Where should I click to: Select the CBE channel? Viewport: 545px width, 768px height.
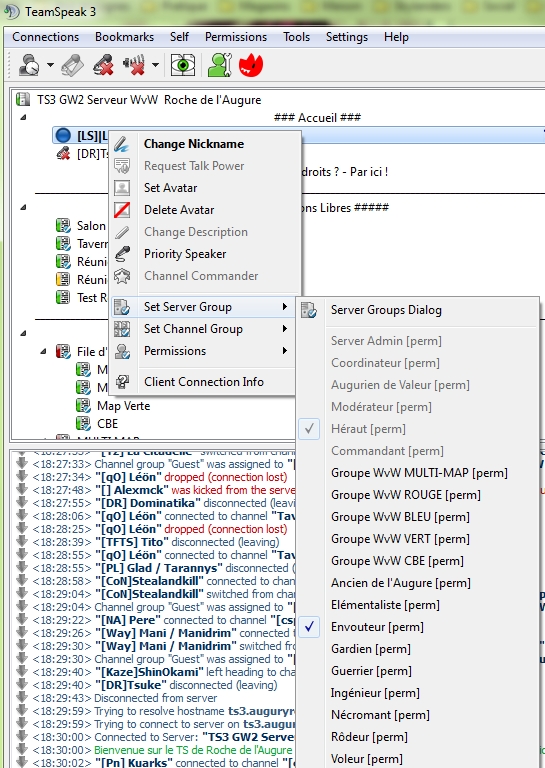[107, 423]
